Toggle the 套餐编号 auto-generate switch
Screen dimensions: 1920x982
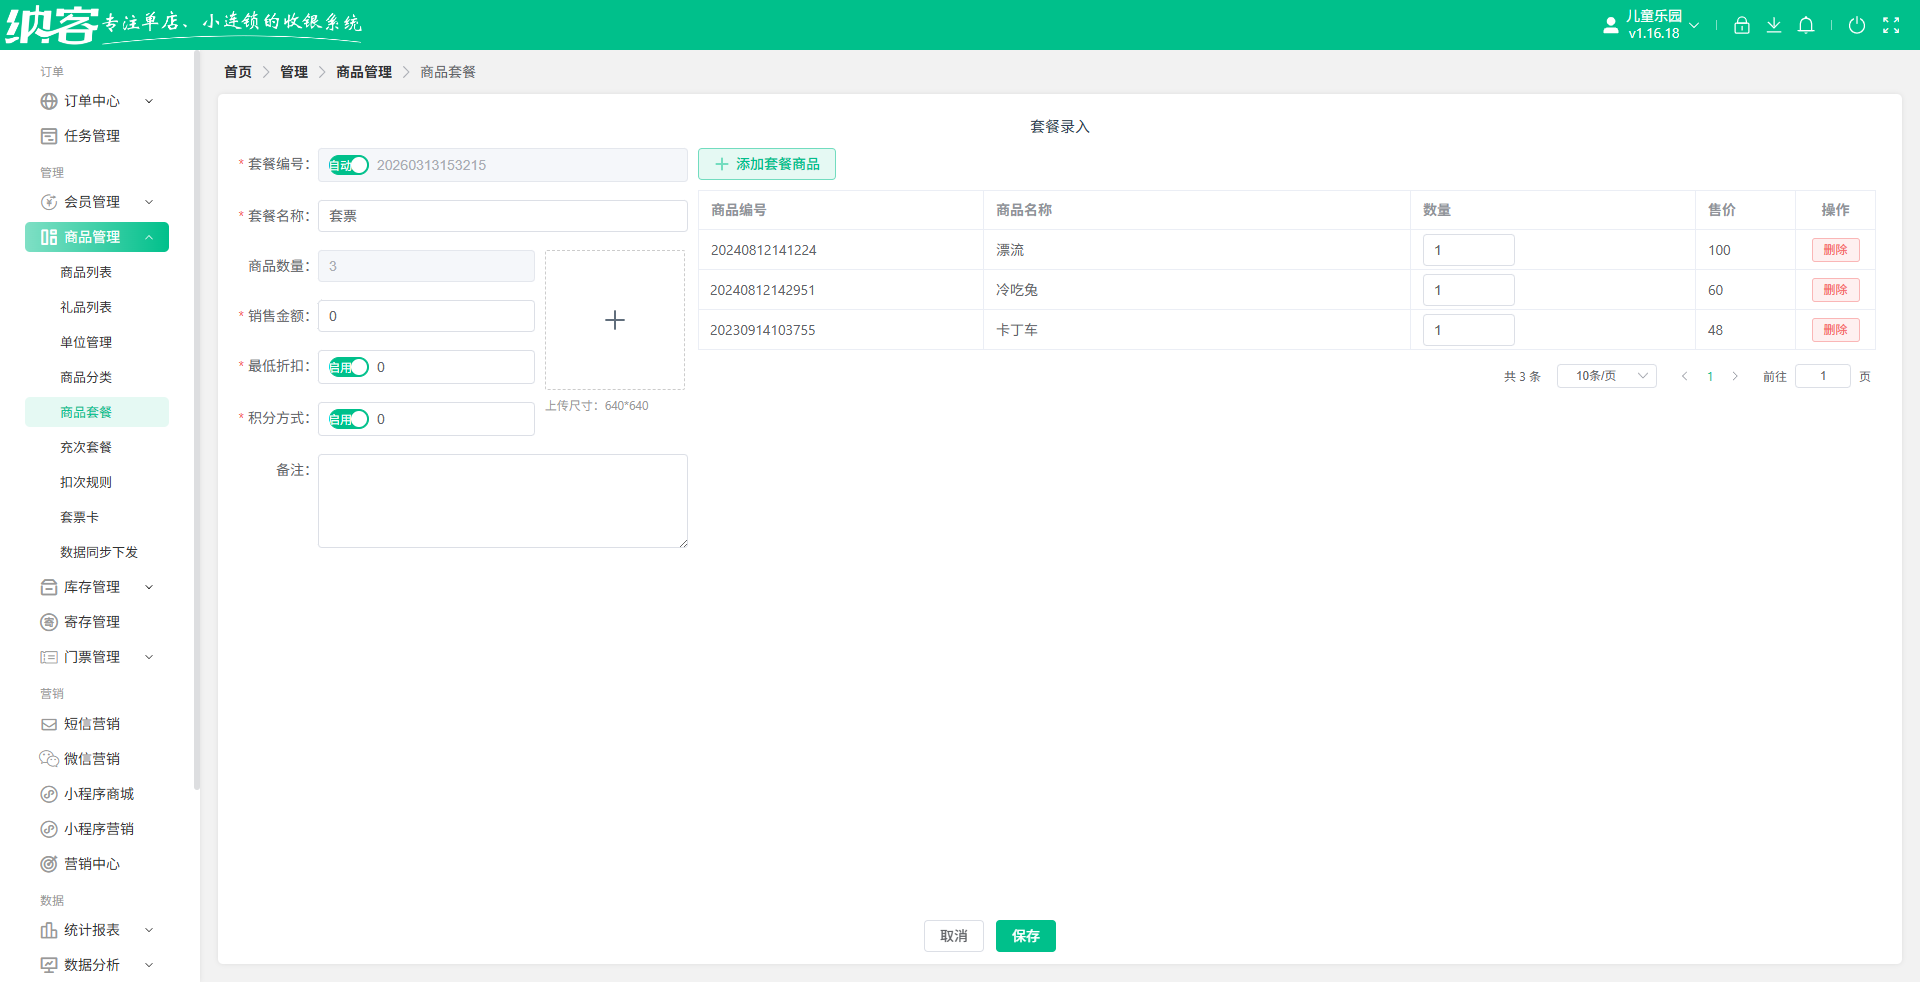[x=349, y=165]
